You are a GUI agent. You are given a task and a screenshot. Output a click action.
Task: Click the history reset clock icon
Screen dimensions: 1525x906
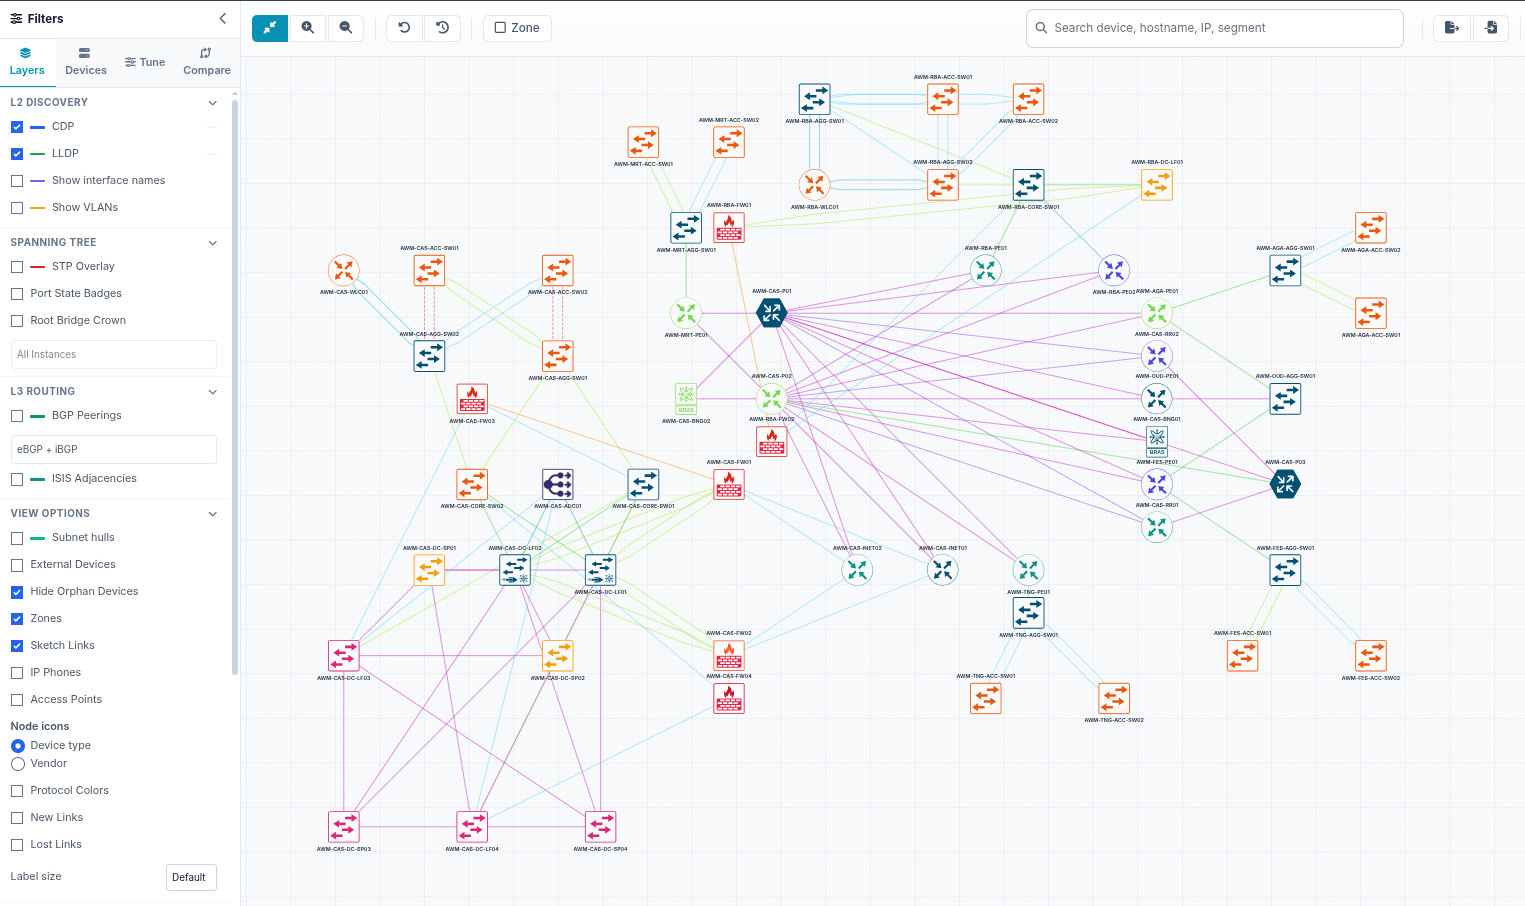442,28
